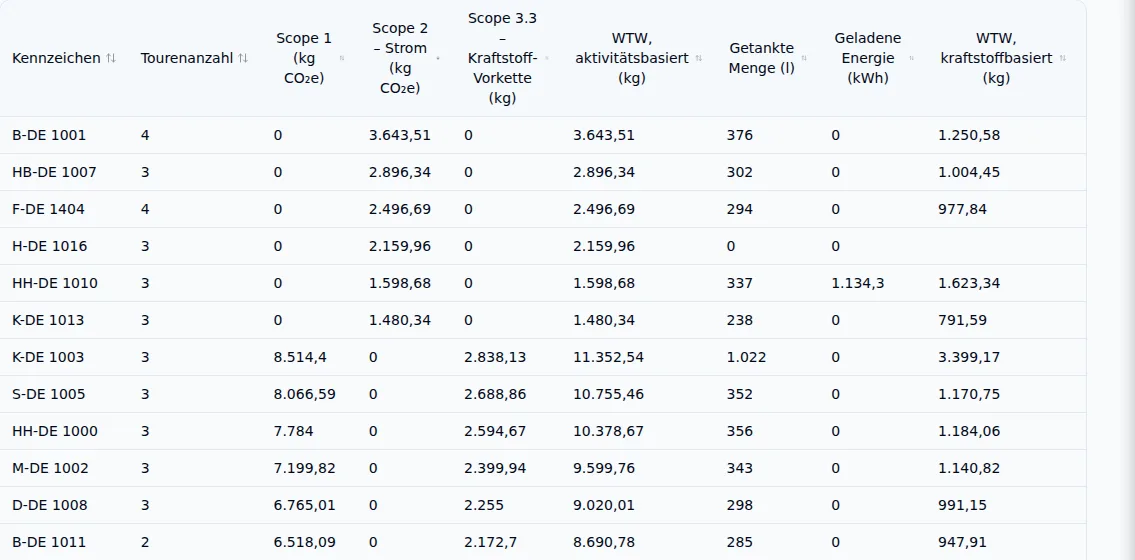Click sort icon beside Scope 1 header
The height and width of the screenshot is (560, 1135).
pyautogui.click(x=342, y=59)
